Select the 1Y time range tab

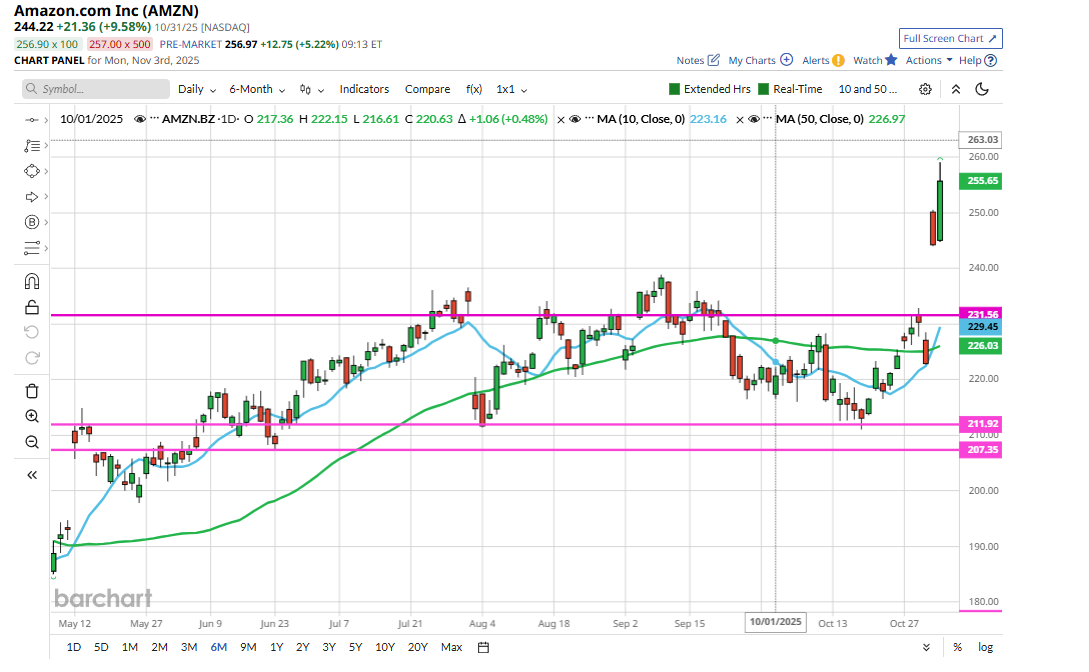pos(276,647)
